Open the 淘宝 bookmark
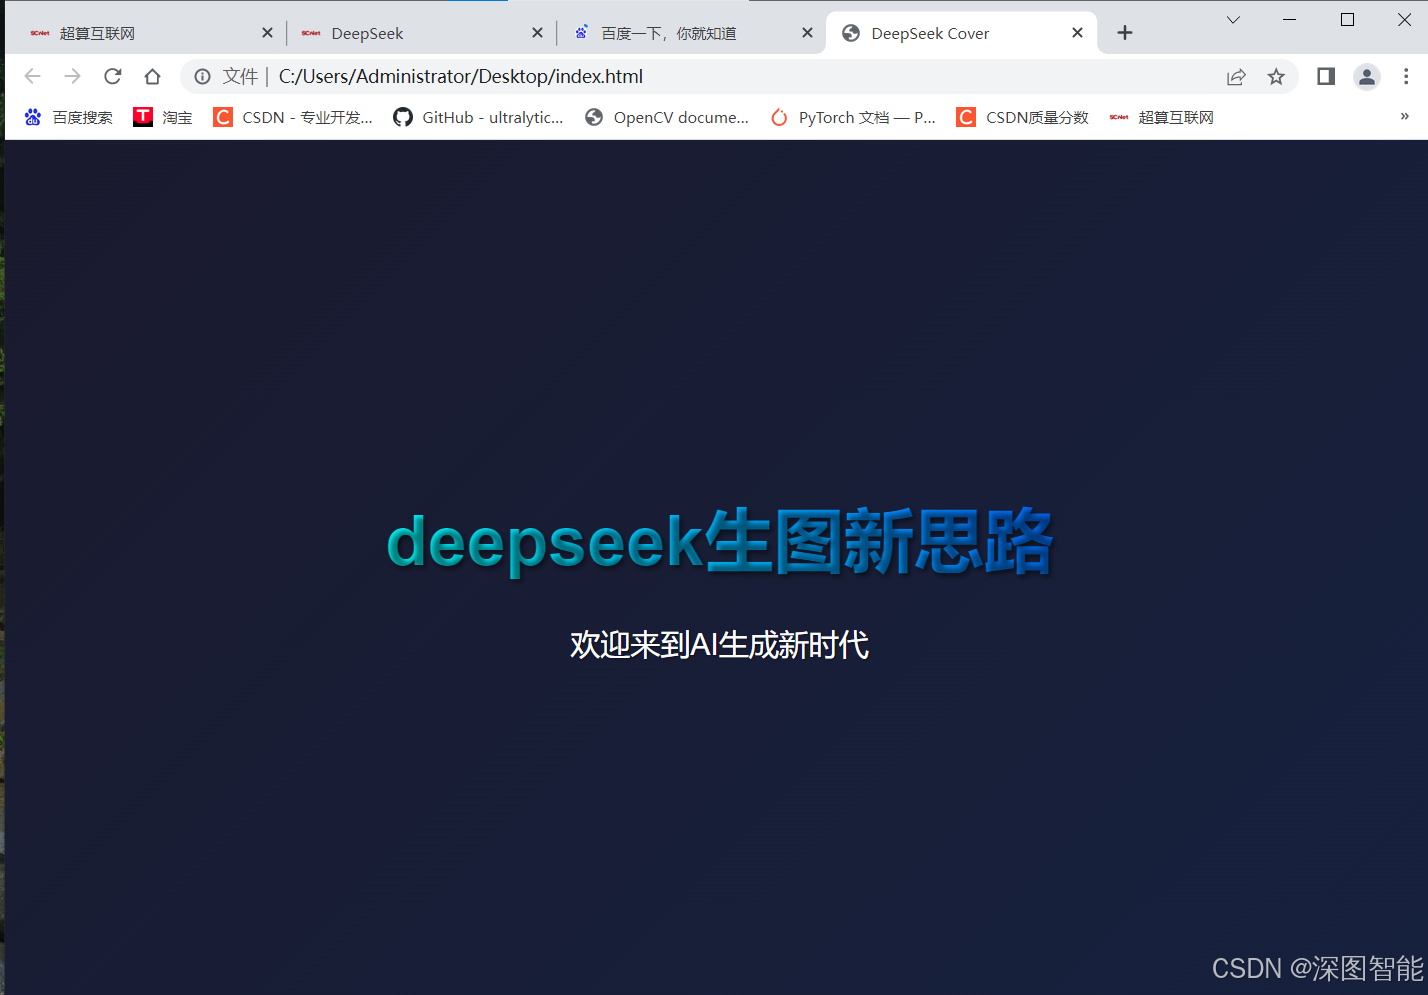1428x995 pixels. pos(163,117)
